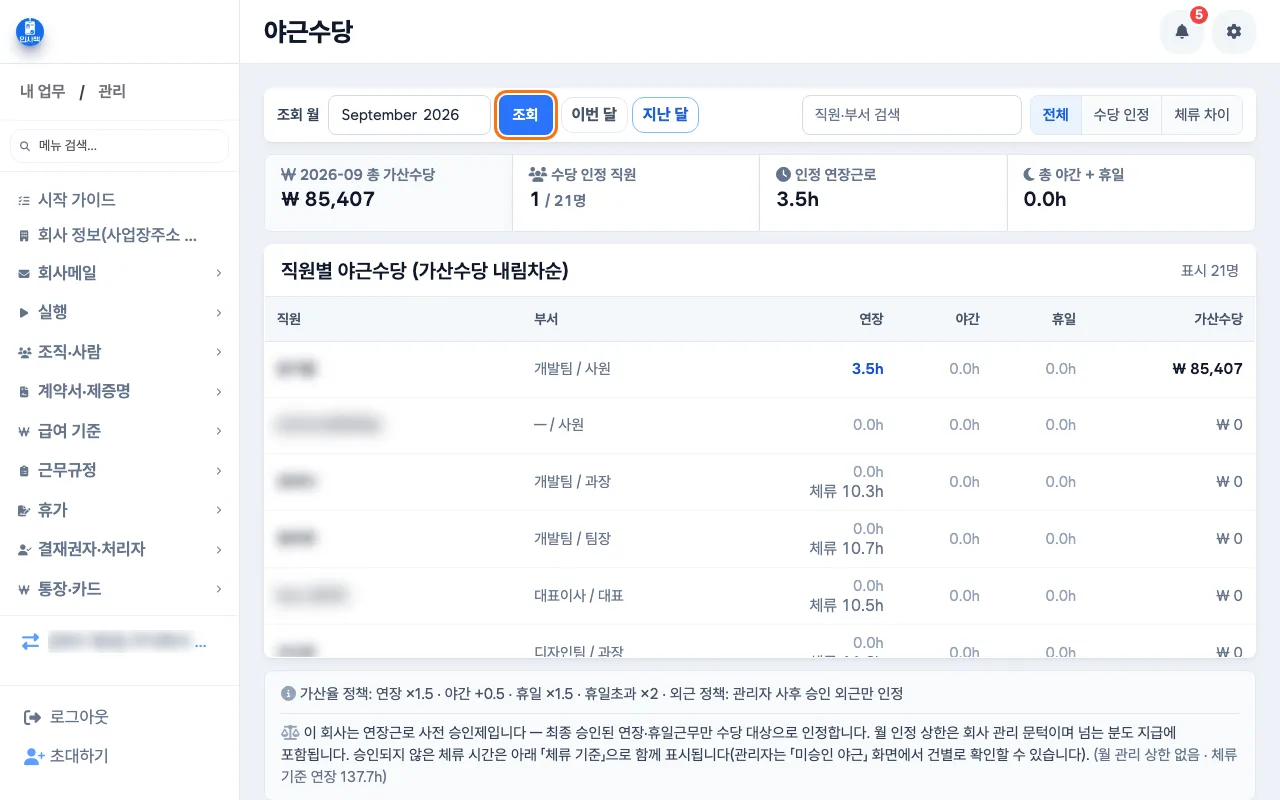Screen dimensions: 1280x800
Task: Expand the 조직·사람 chevron
Action: 218,352
